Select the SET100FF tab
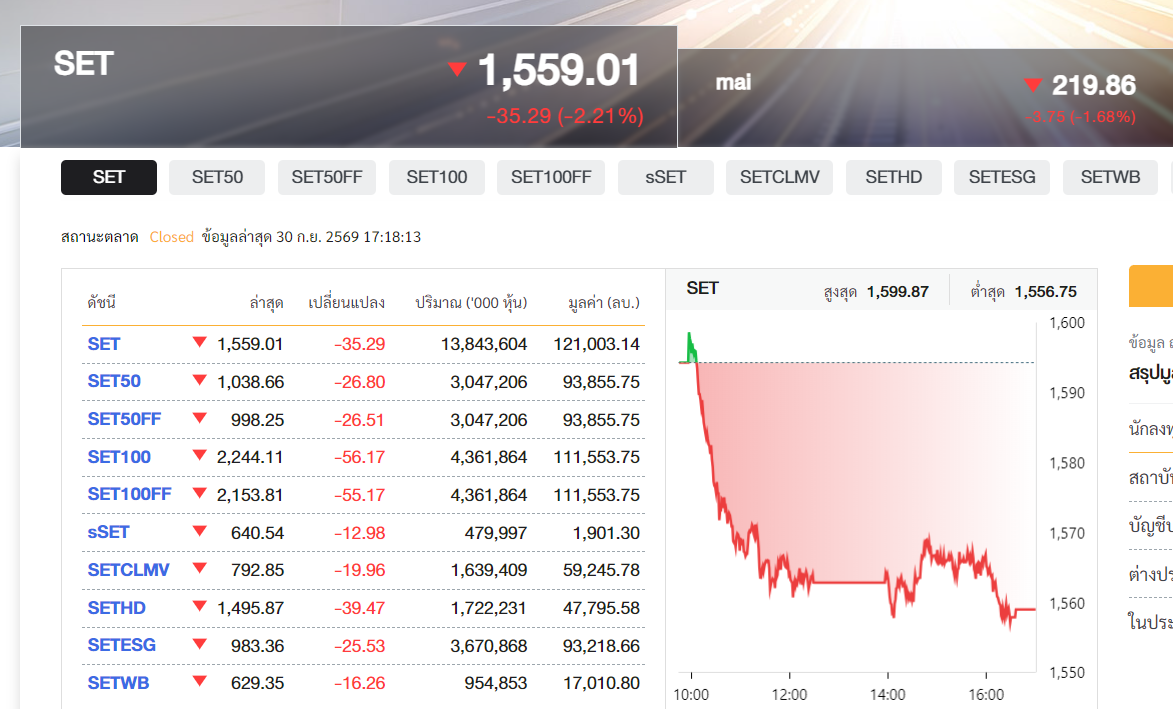This screenshot has height=709, width=1173. click(551, 177)
